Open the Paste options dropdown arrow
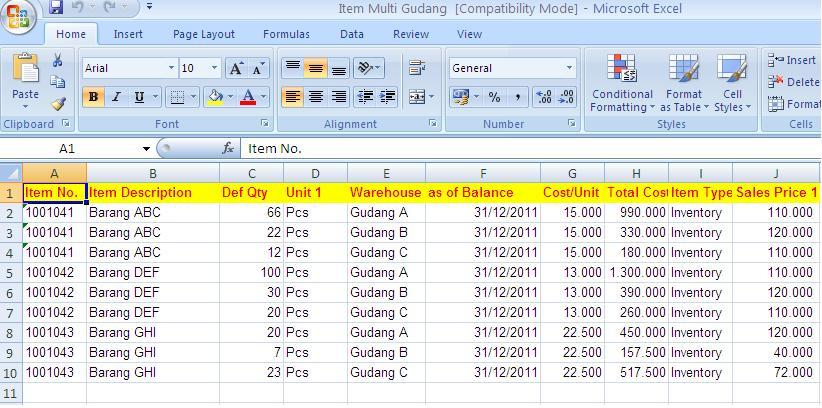The width and height of the screenshot is (822, 408). (x=25, y=106)
